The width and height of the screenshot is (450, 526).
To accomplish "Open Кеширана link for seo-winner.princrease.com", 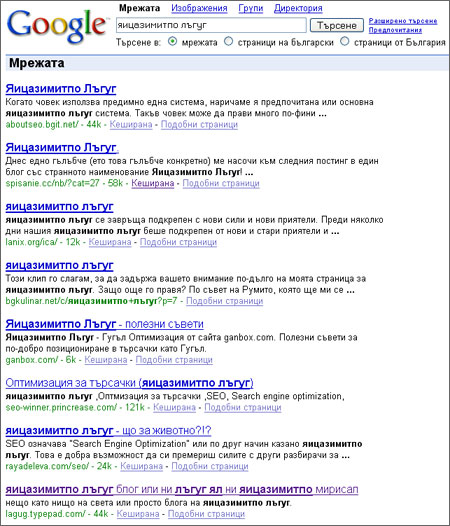I will coord(174,408).
